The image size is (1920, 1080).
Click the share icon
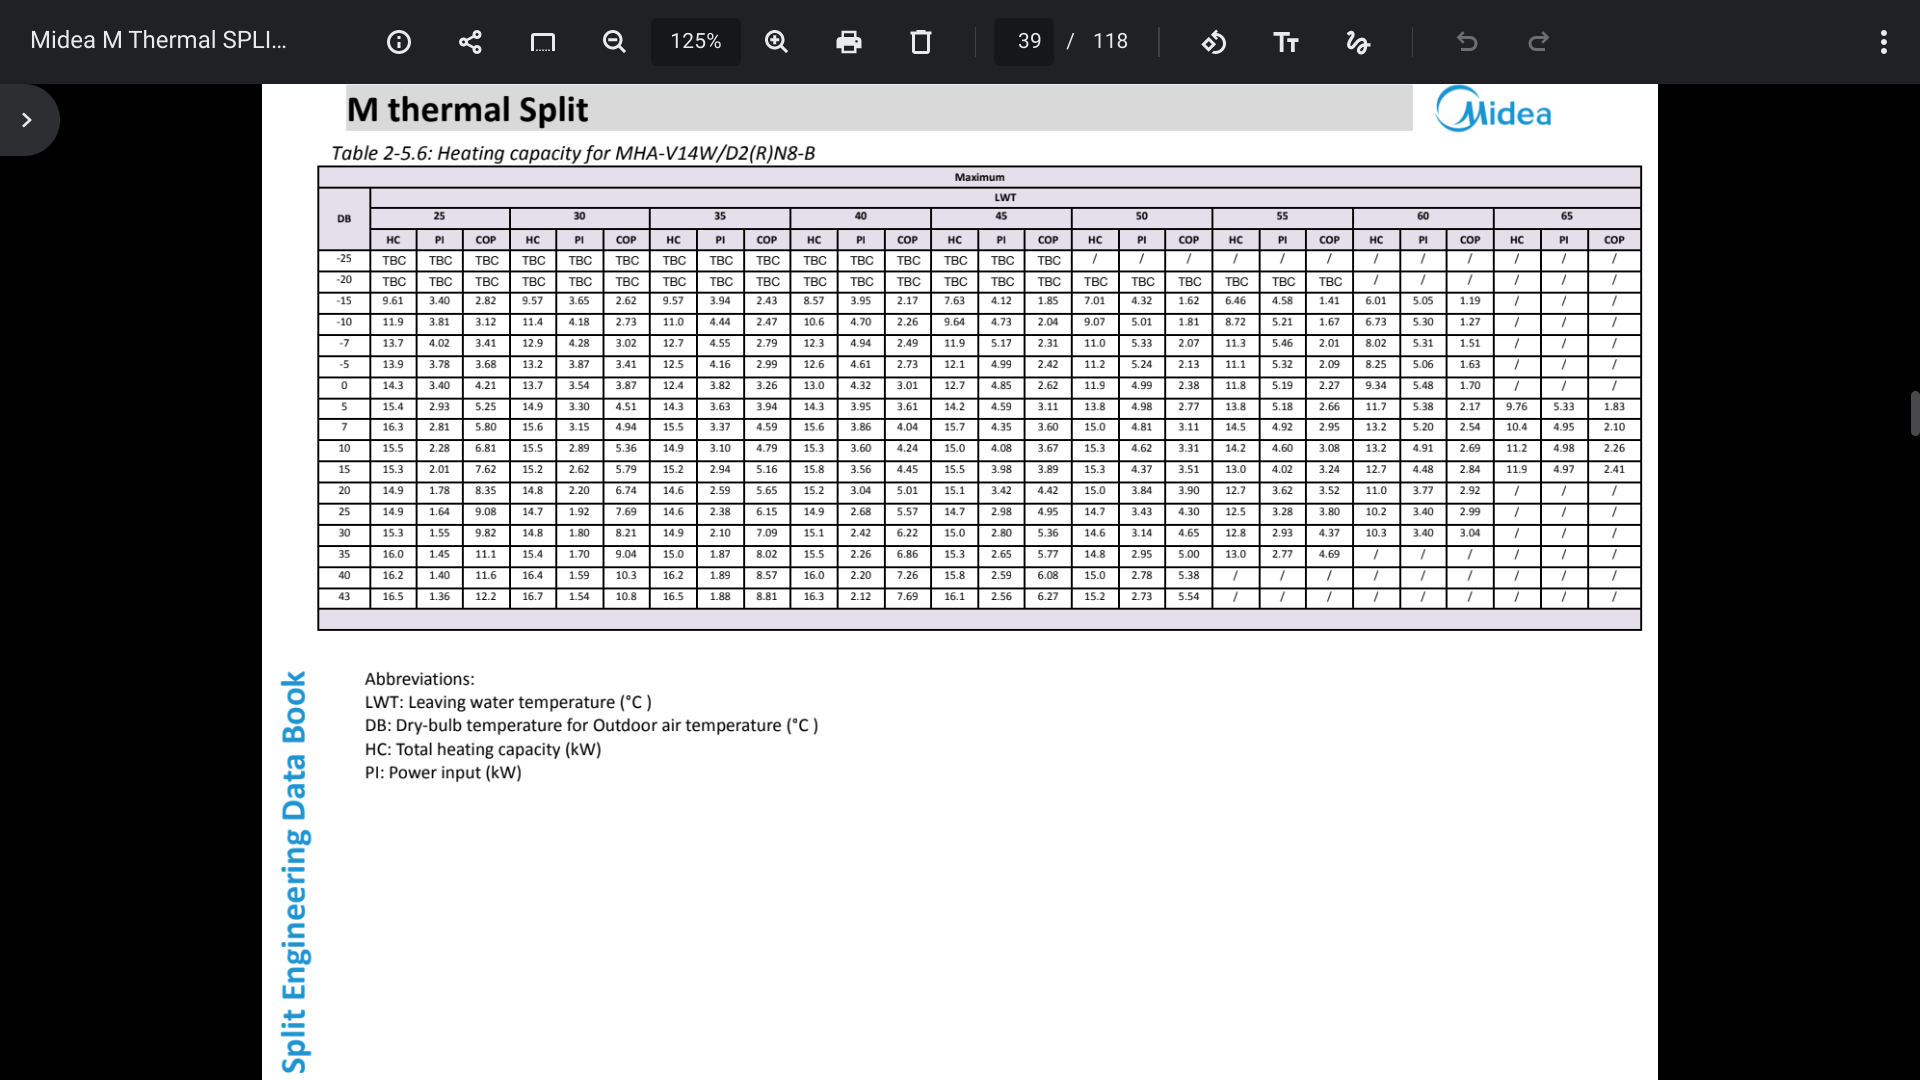point(470,42)
